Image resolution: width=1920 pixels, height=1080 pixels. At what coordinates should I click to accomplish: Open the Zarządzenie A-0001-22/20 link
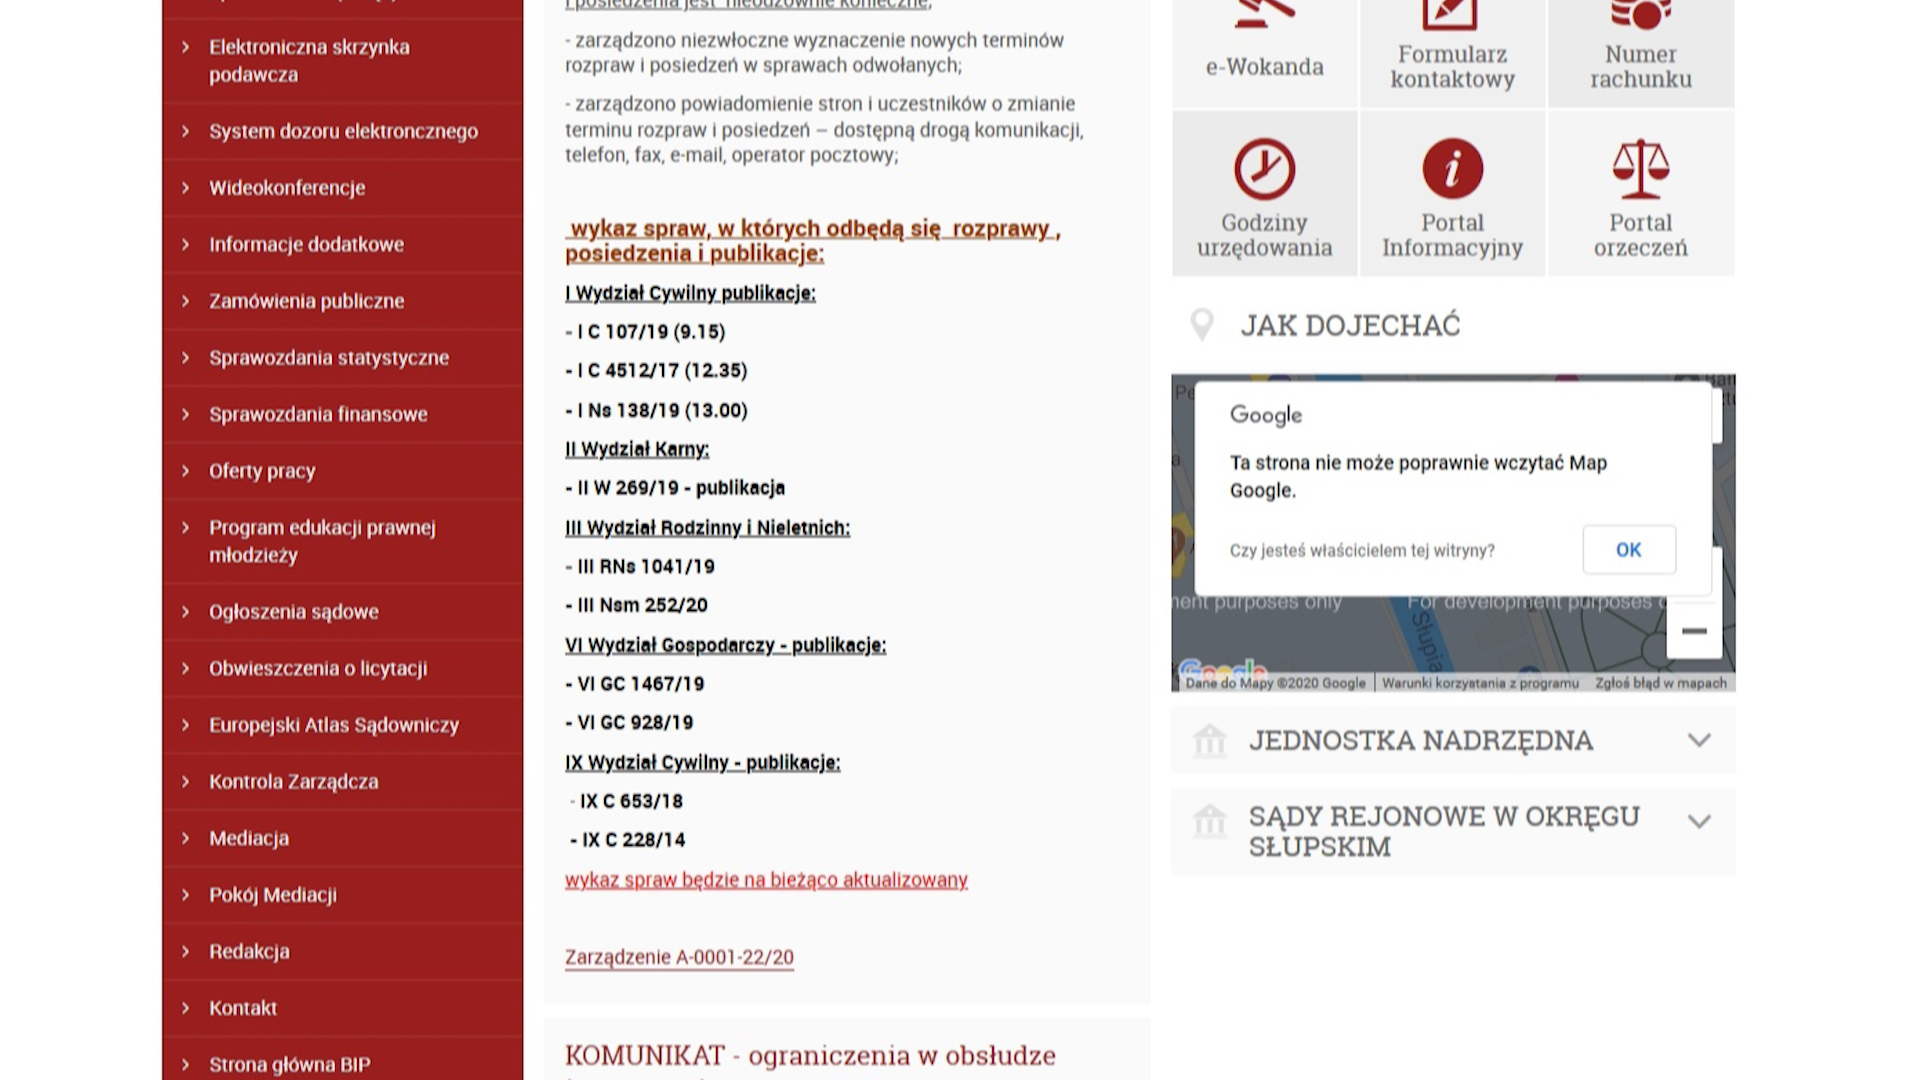pos(679,957)
